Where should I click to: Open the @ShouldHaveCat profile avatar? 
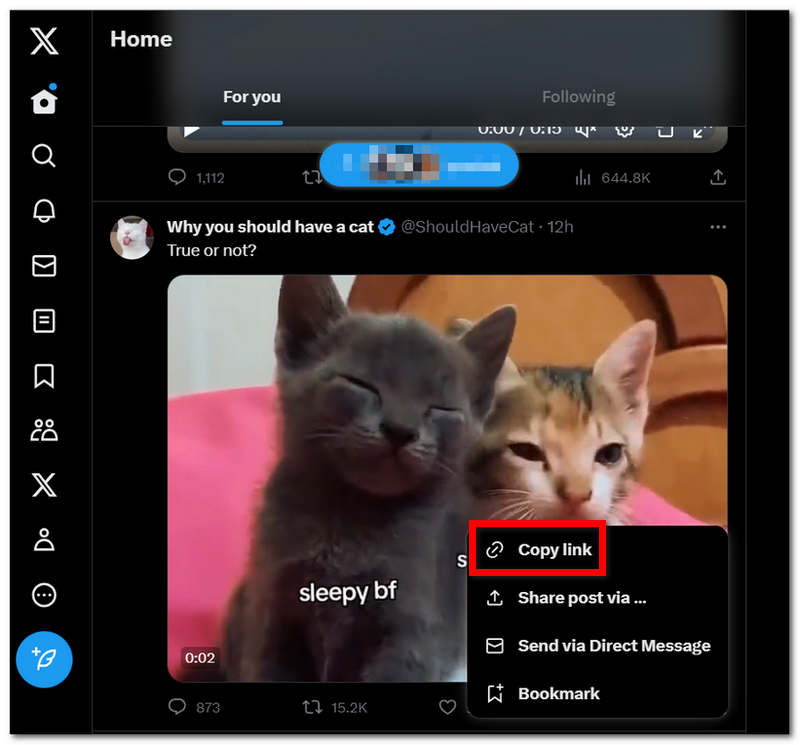coord(132,238)
